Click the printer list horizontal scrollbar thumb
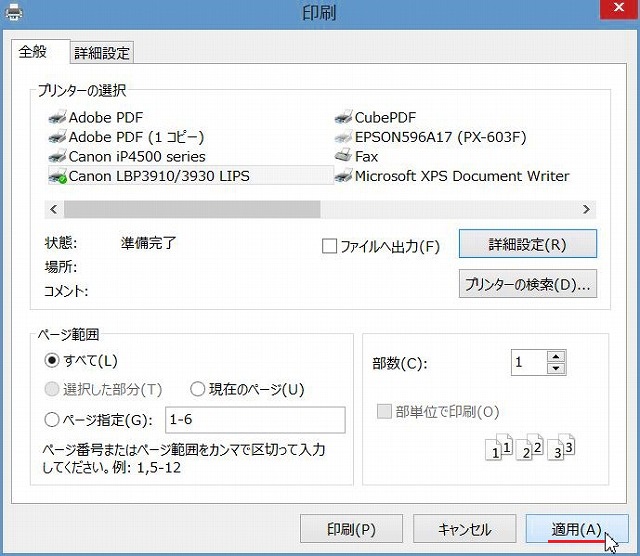Screen dimensions: 640x556 click(x=192, y=209)
